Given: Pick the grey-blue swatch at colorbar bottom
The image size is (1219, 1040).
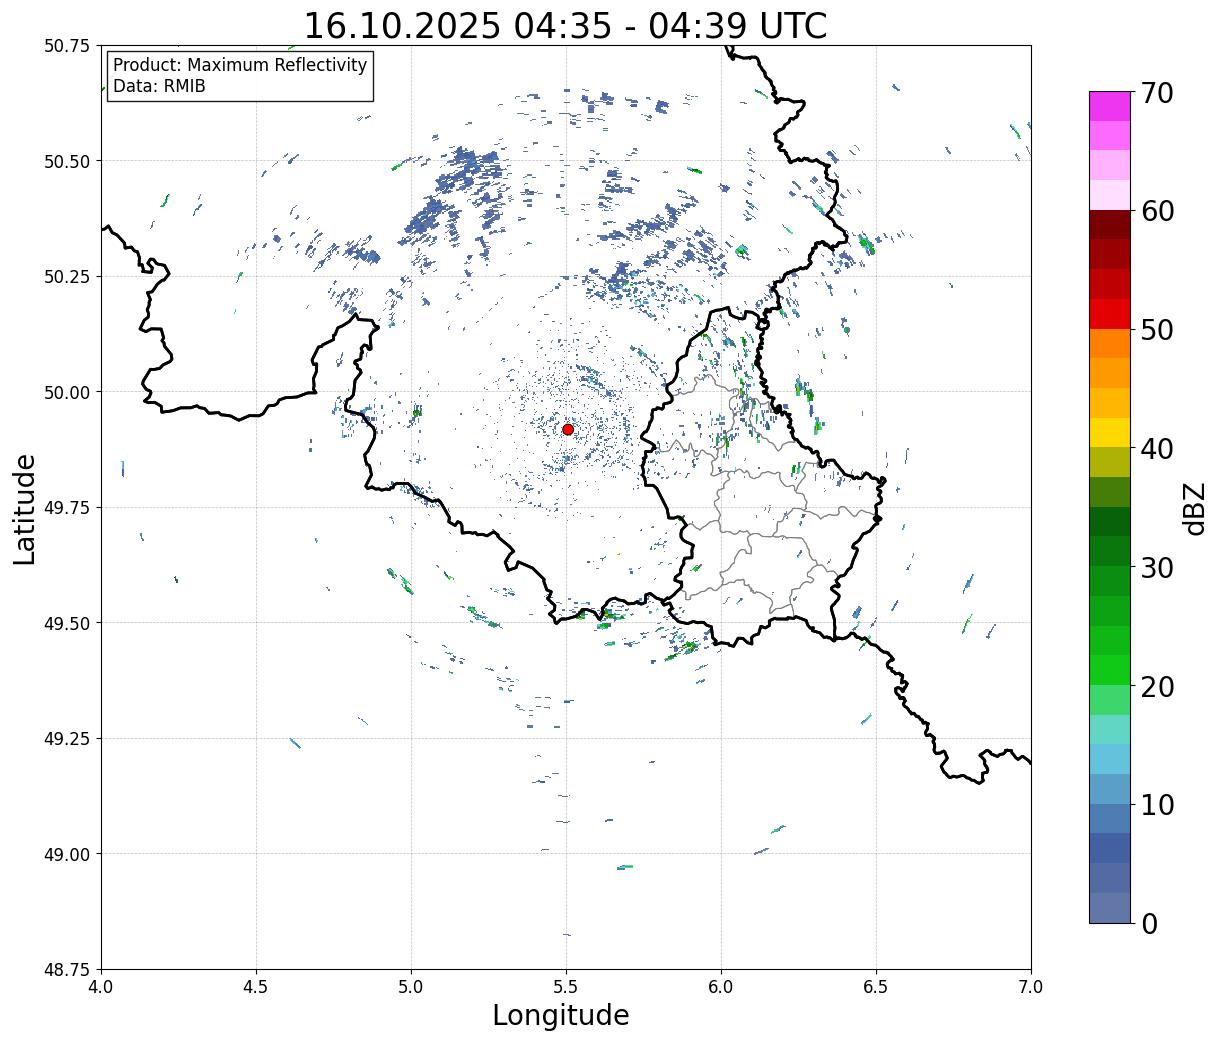Looking at the screenshot, I should tap(1110, 907).
